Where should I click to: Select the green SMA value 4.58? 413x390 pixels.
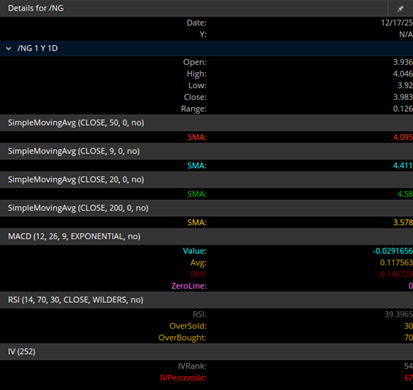point(405,194)
